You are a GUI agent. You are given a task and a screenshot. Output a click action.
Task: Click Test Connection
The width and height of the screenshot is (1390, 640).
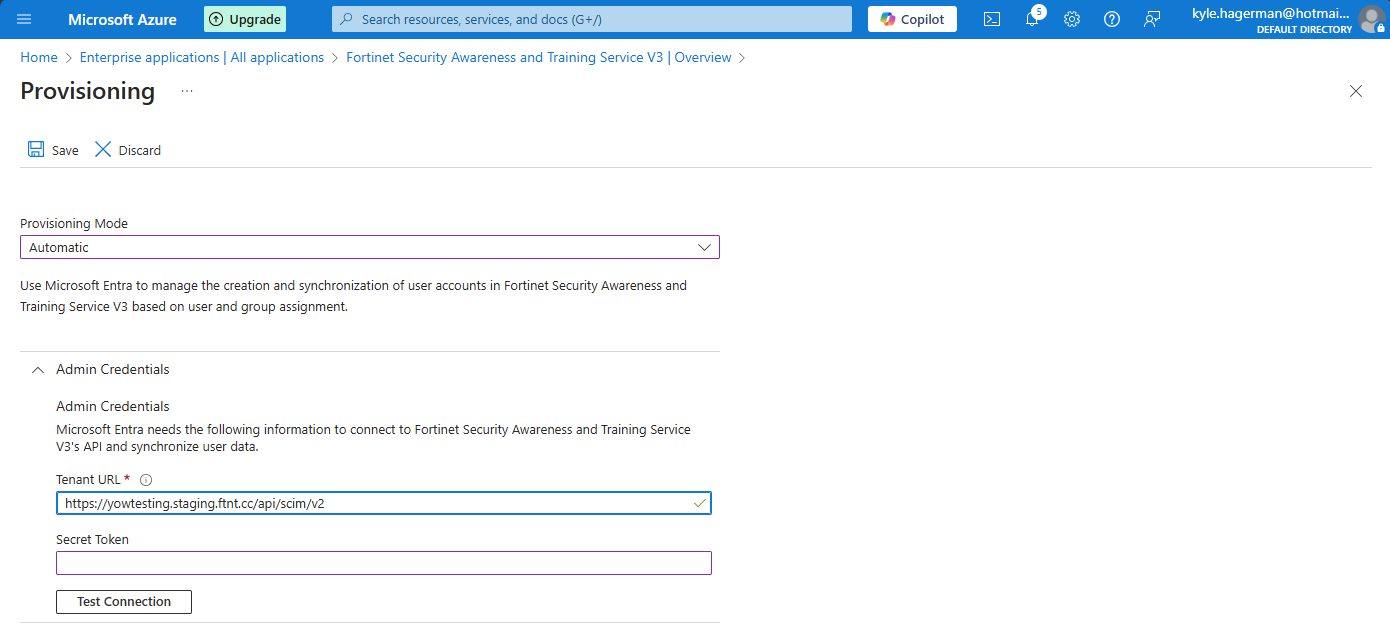(x=124, y=601)
